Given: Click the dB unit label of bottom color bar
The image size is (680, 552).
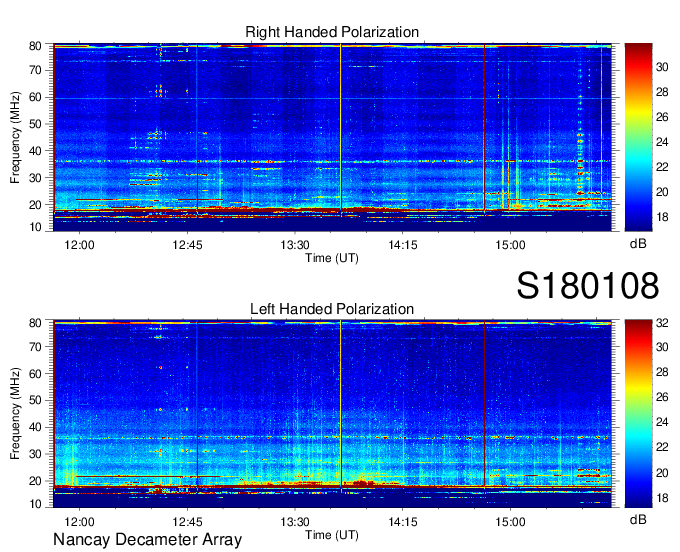Looking at the screenshot, I should pyautogui.click(x=638, y=519).
